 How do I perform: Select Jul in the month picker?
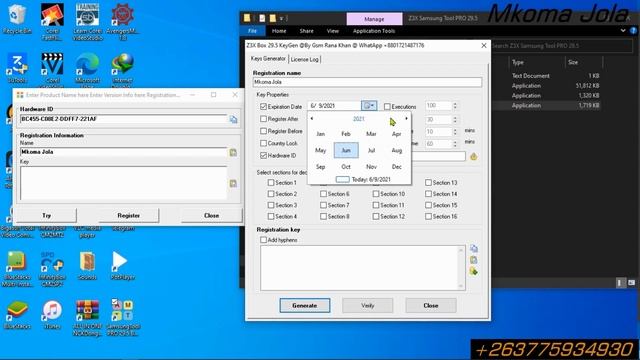tap(371, 150)
